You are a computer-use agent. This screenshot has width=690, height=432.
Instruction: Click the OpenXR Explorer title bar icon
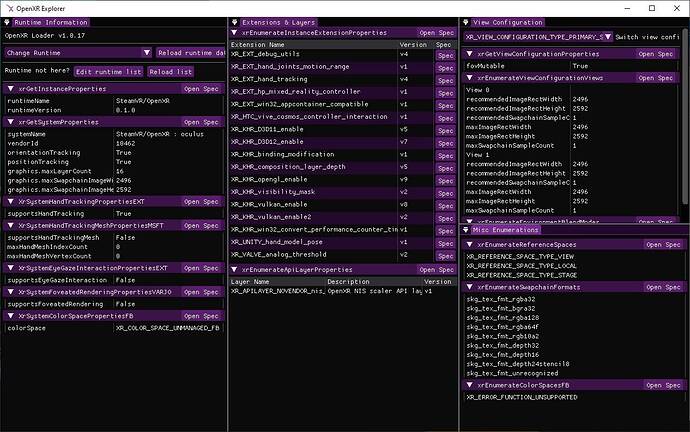coord(9,8)
